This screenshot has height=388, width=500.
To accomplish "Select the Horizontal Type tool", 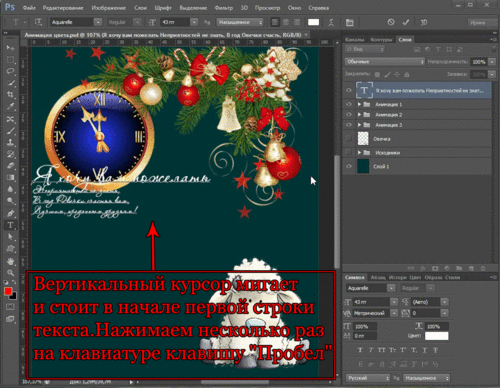I will (10, 225).
